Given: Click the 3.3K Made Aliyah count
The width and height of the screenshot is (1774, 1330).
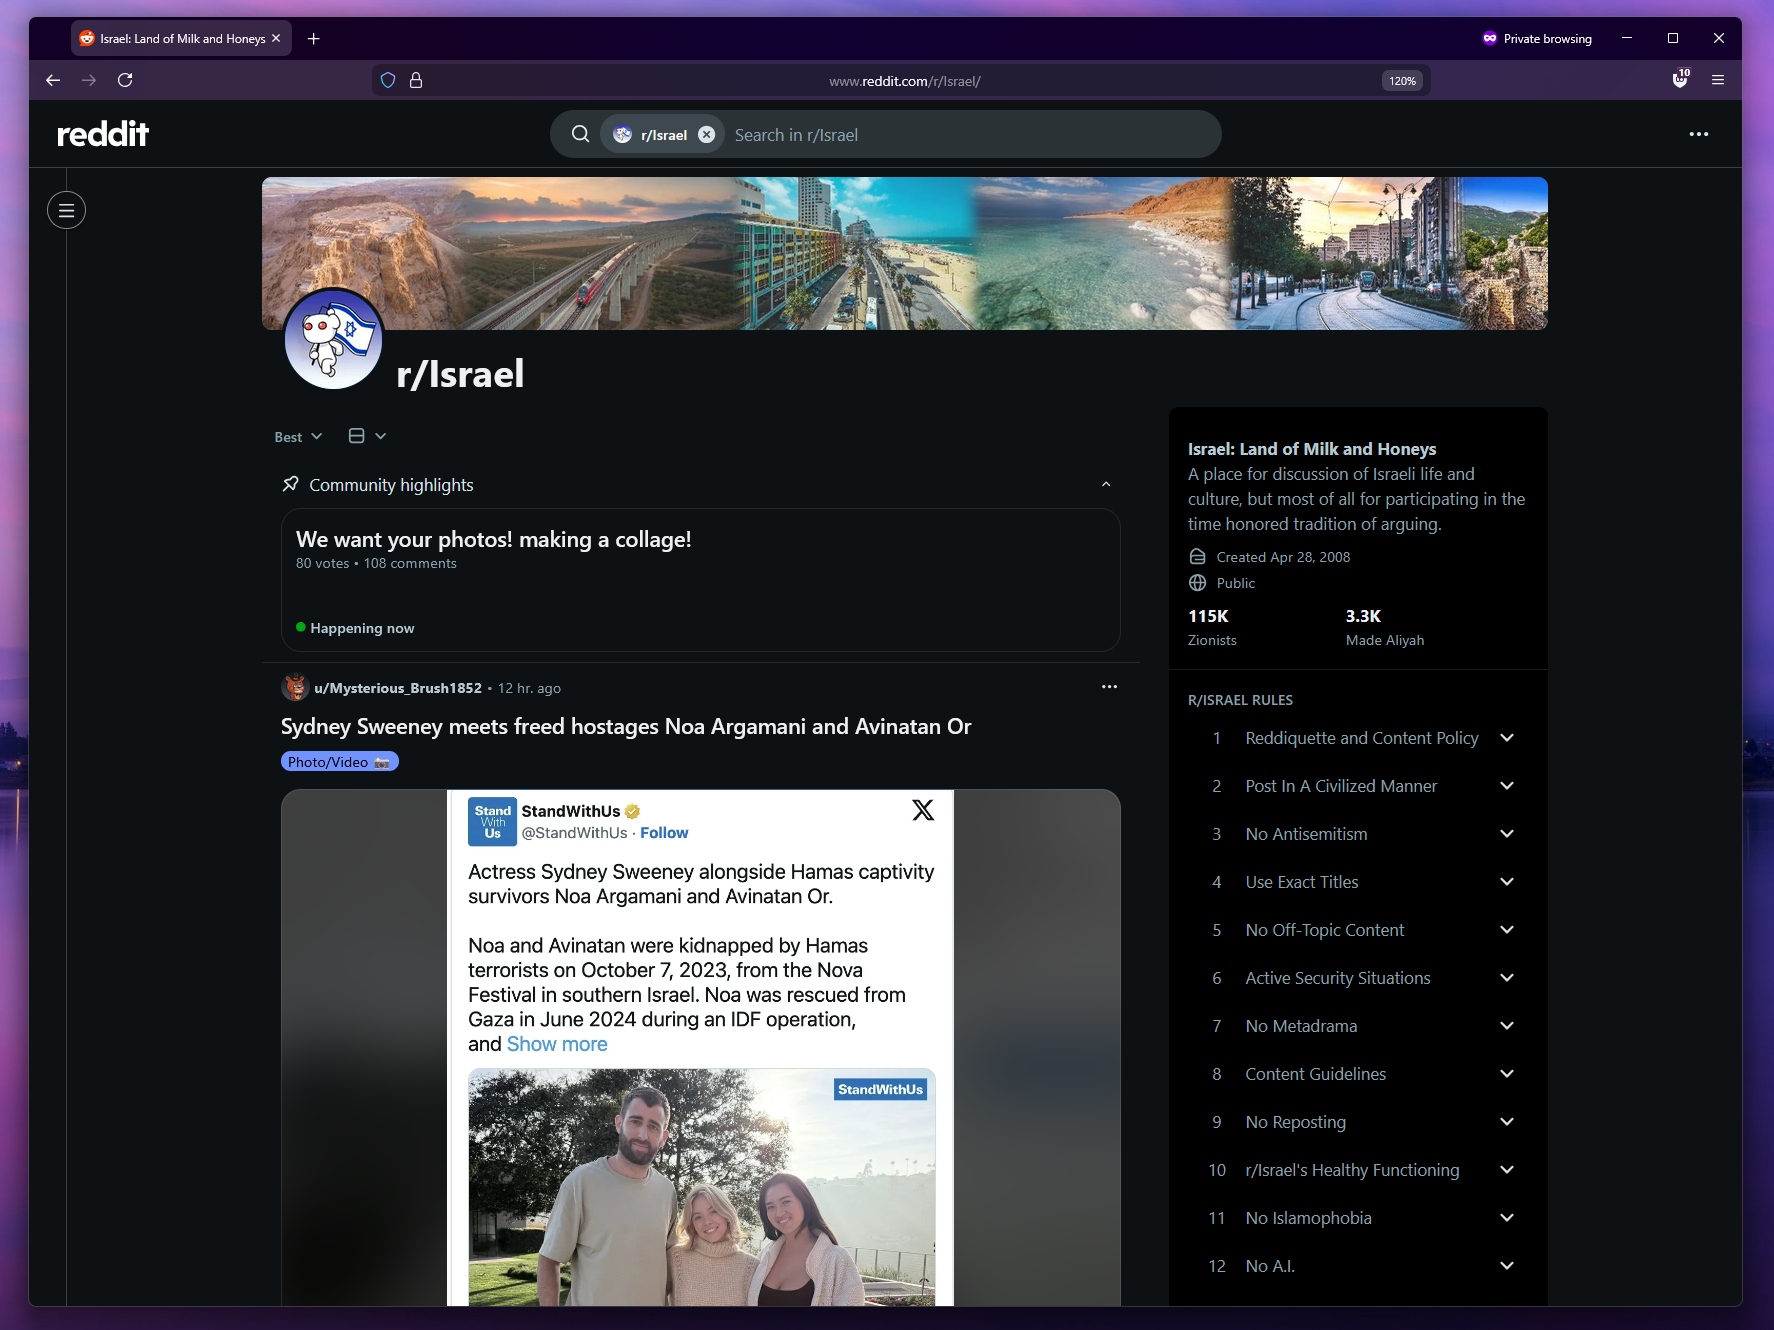Looking at the screenshot, I should click(x=1385, y=627).
